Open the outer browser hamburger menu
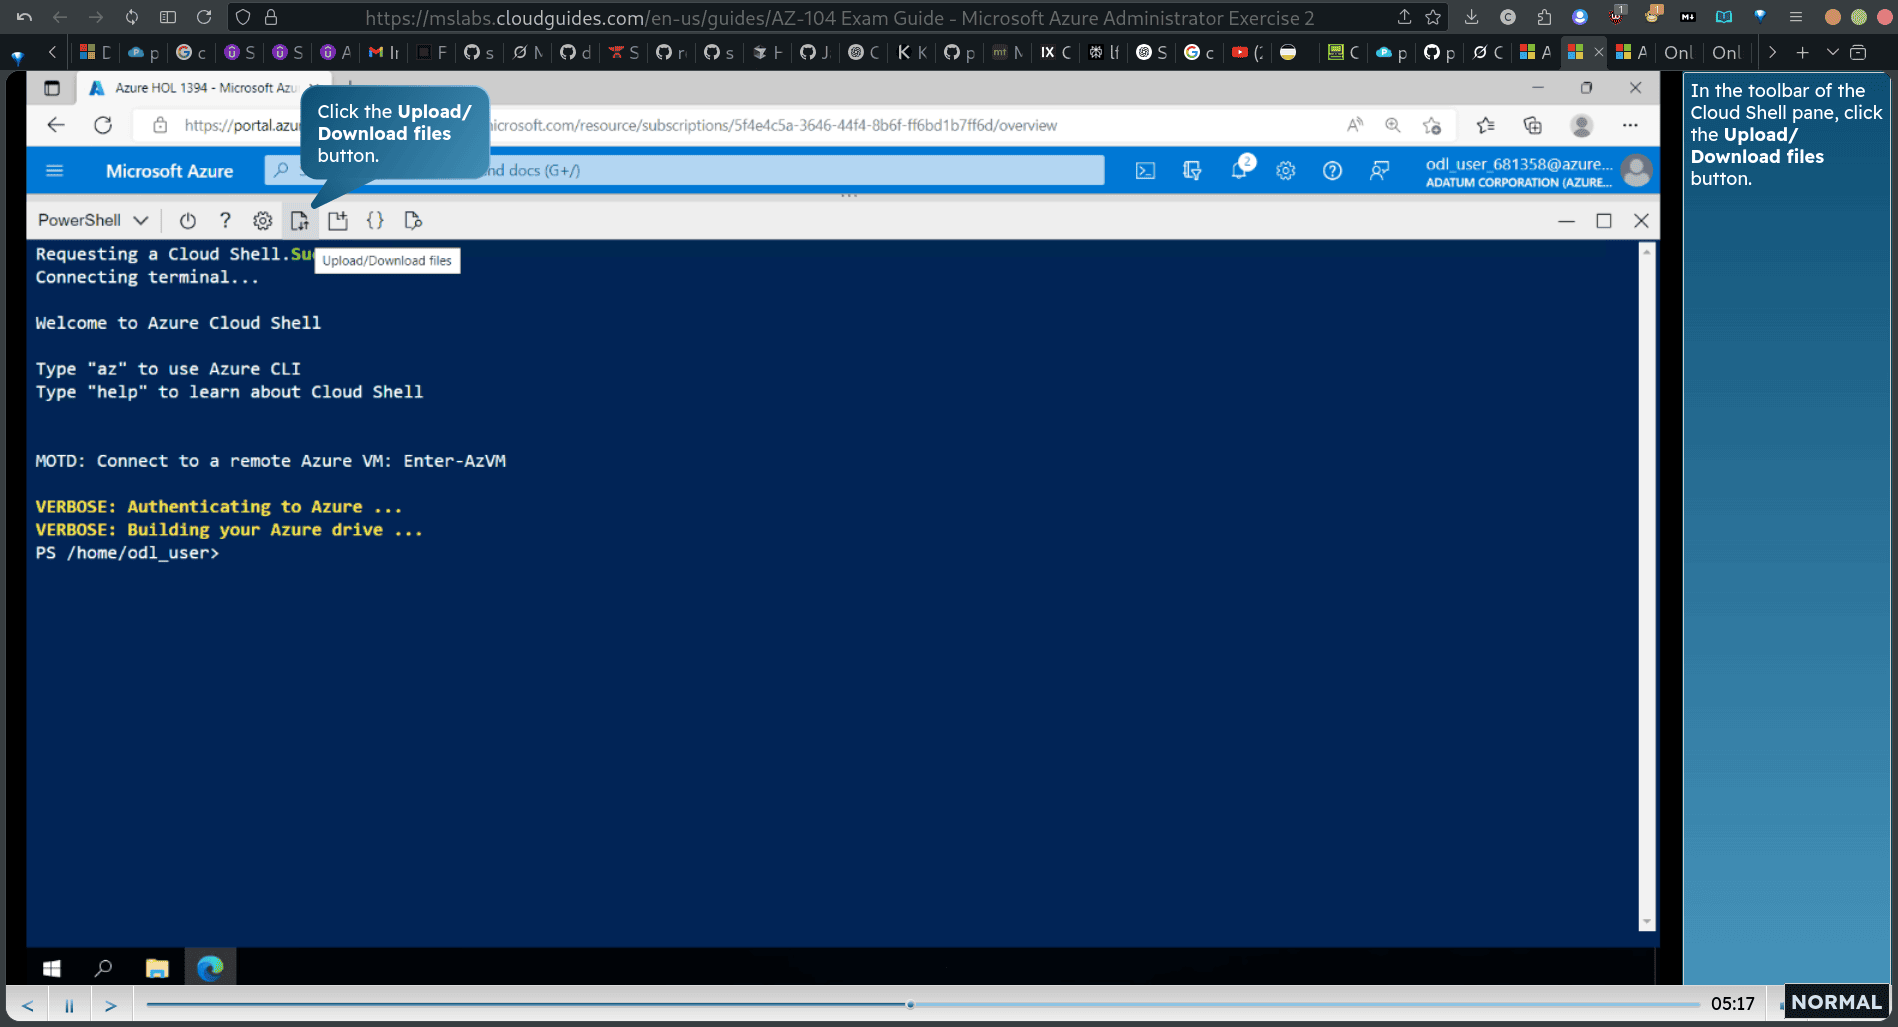The height and width of the screenshot is (1027, 1898). [1796, 17]
